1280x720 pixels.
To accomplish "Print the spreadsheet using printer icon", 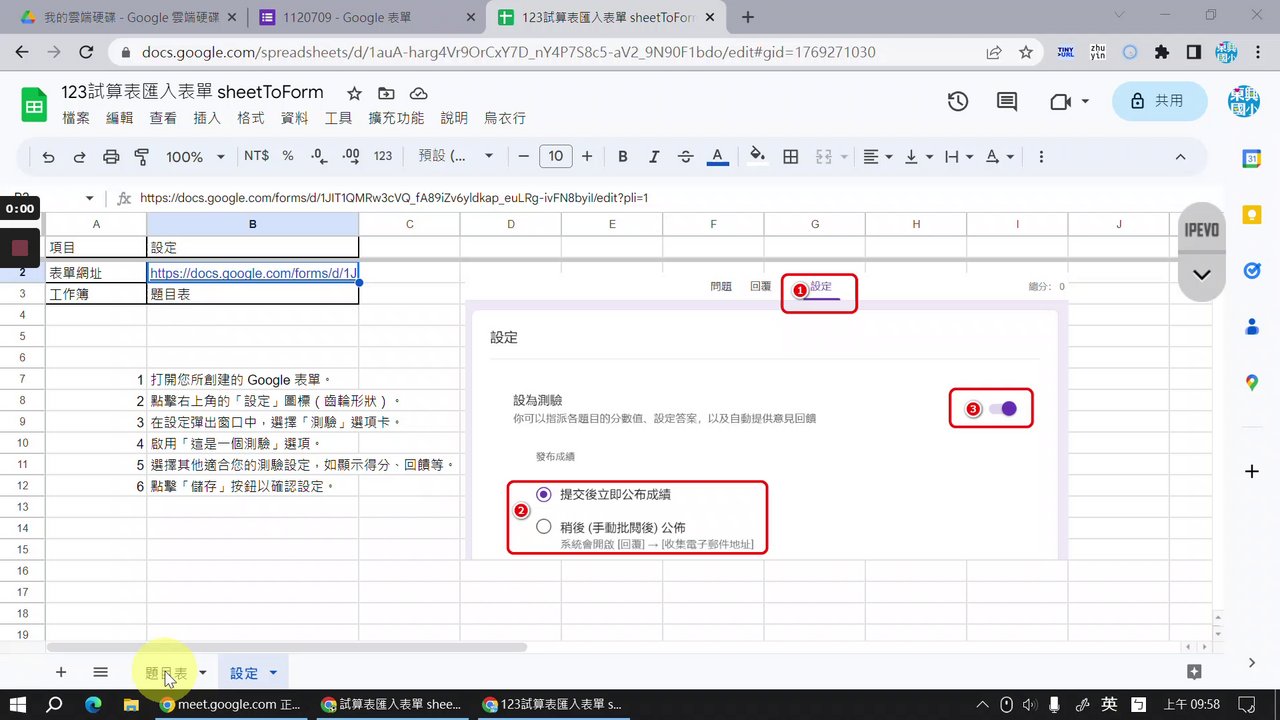I will (x=111, y=157).
